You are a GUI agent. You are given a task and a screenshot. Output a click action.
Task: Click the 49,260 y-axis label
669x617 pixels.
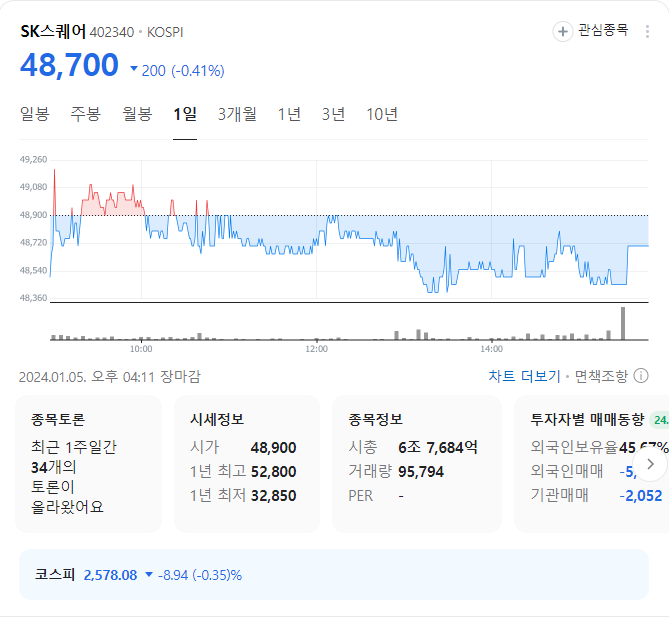pyautogui.click(x=33, y=160)
